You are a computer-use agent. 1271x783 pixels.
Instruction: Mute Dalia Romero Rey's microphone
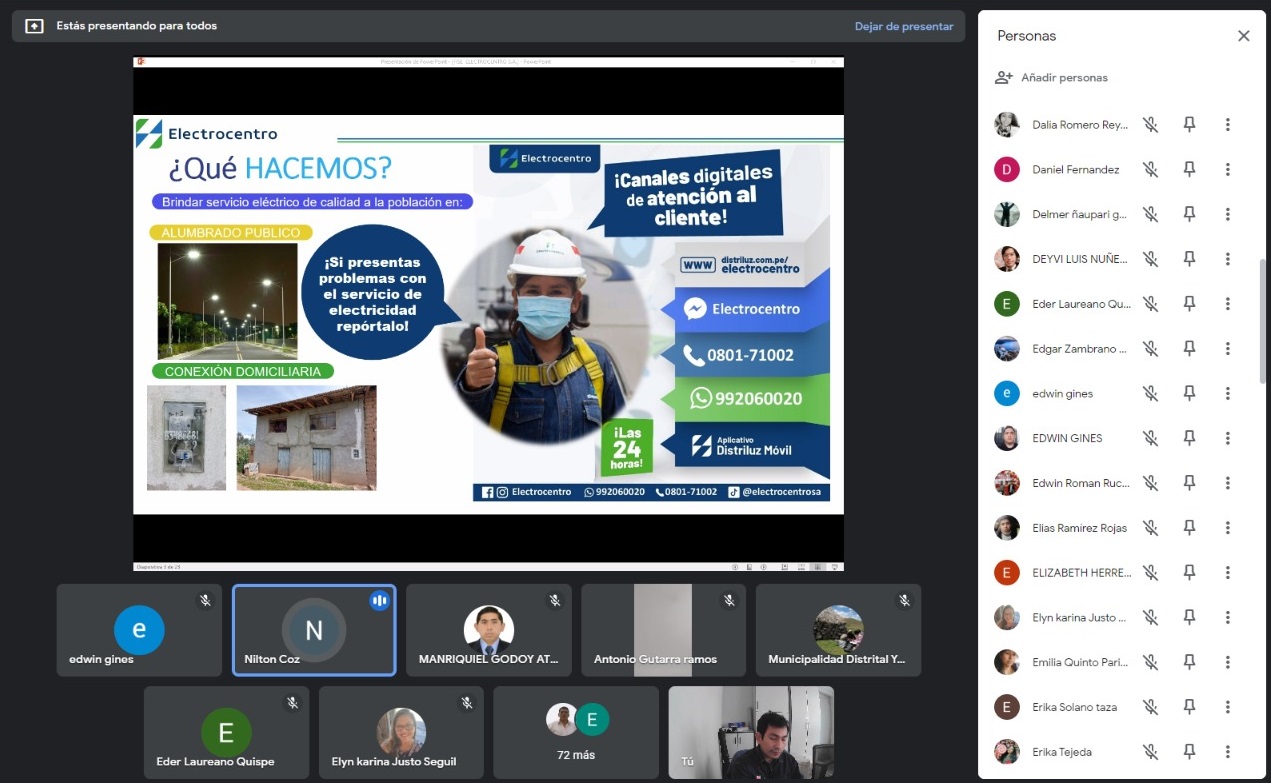(1151, 125)
